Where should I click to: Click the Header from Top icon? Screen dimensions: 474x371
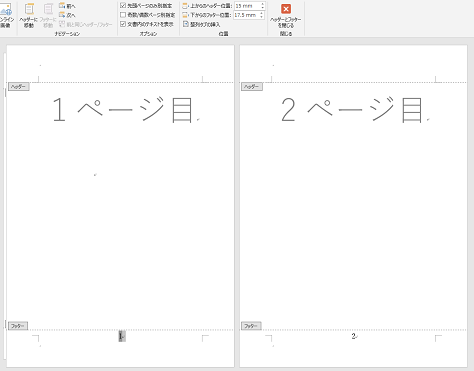186,6
